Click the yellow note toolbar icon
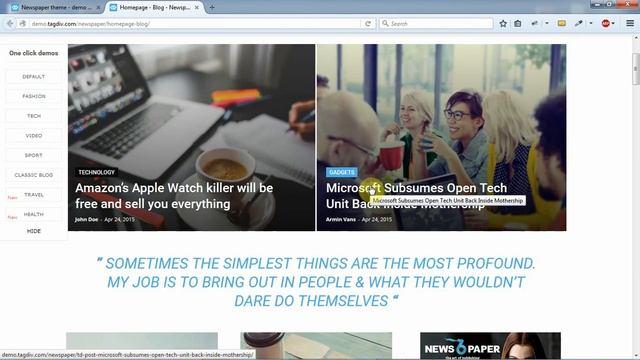The height and width of the screenshot is (360, 640). (x=562, y=24)
